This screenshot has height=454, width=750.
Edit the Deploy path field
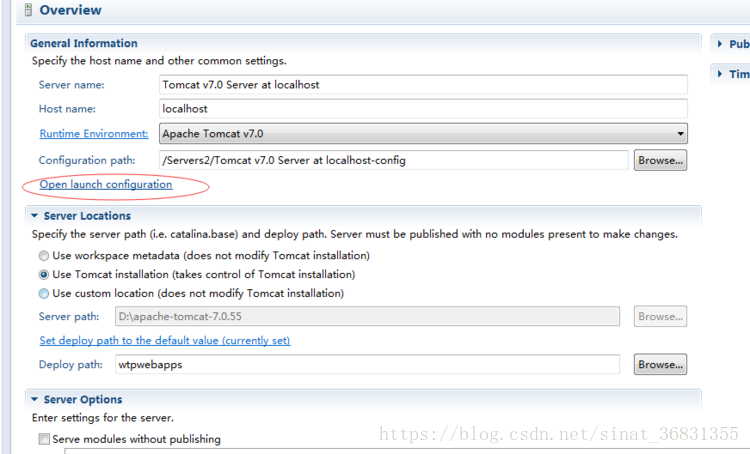(x=367, y=365)
